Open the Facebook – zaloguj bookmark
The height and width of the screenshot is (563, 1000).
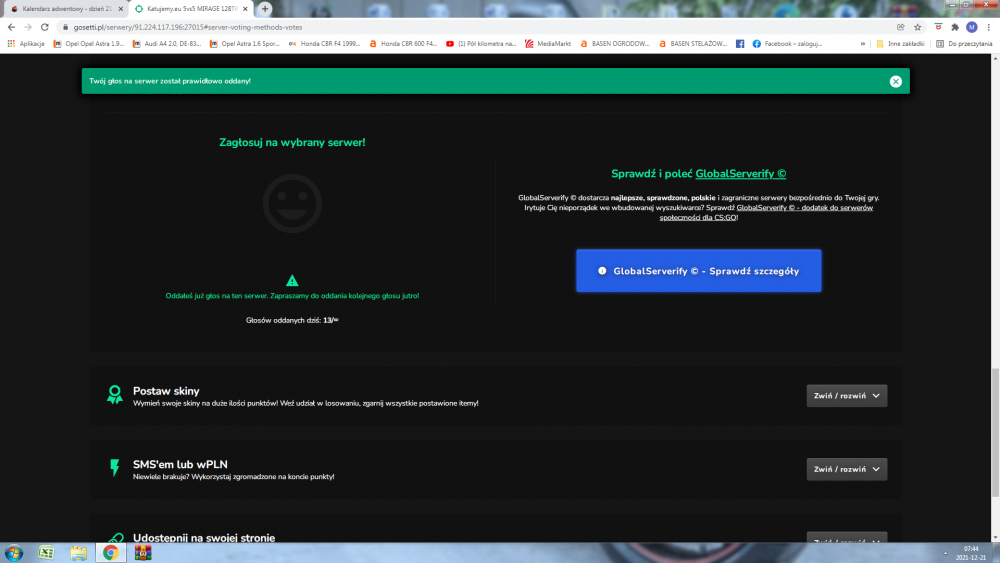point(788,44)
